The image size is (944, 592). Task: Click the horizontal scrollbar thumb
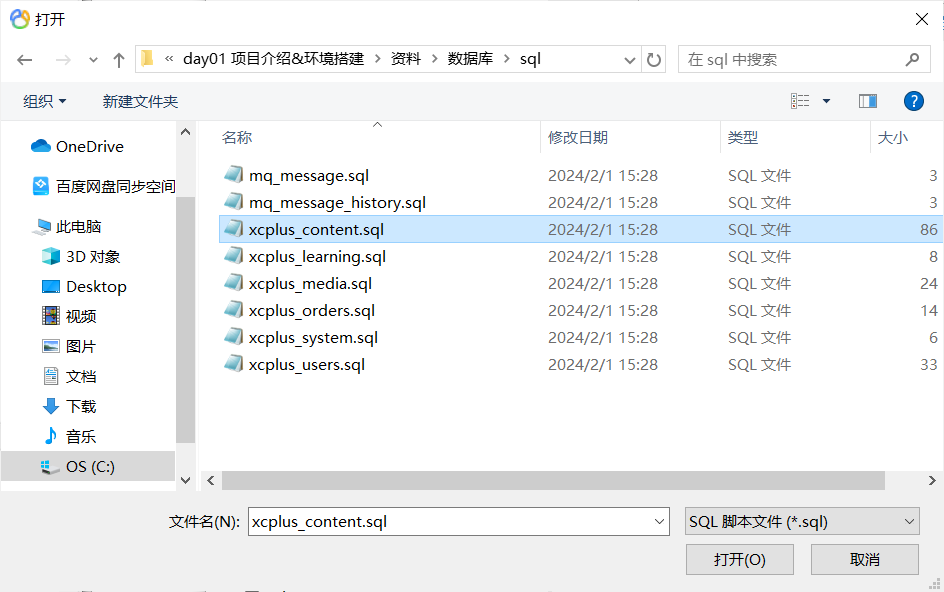click(553, 481)
